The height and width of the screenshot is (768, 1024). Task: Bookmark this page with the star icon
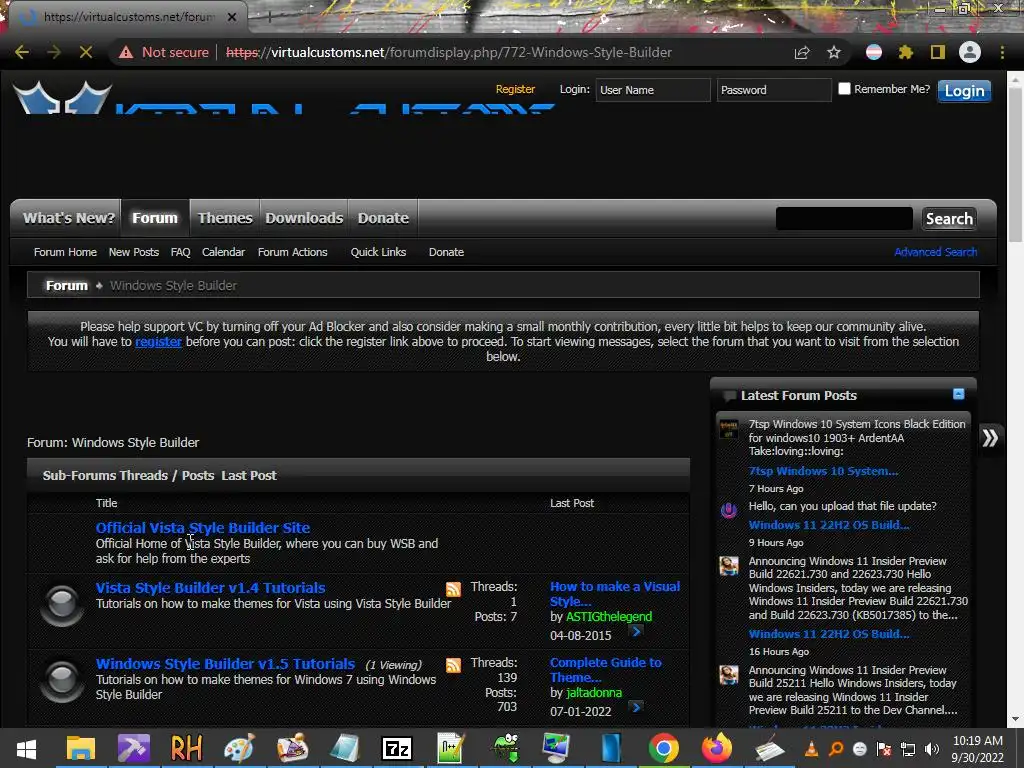pyautogui.click(x=834, y=52)
